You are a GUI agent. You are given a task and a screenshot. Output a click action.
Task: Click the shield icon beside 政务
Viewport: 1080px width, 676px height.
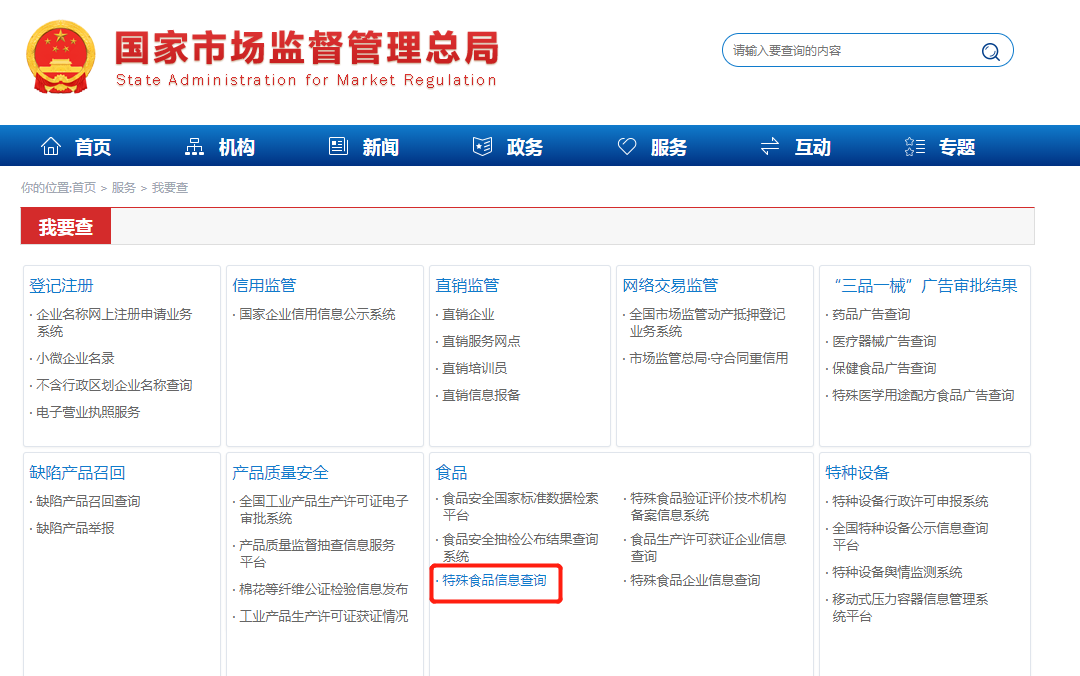[x=482, y=146]
